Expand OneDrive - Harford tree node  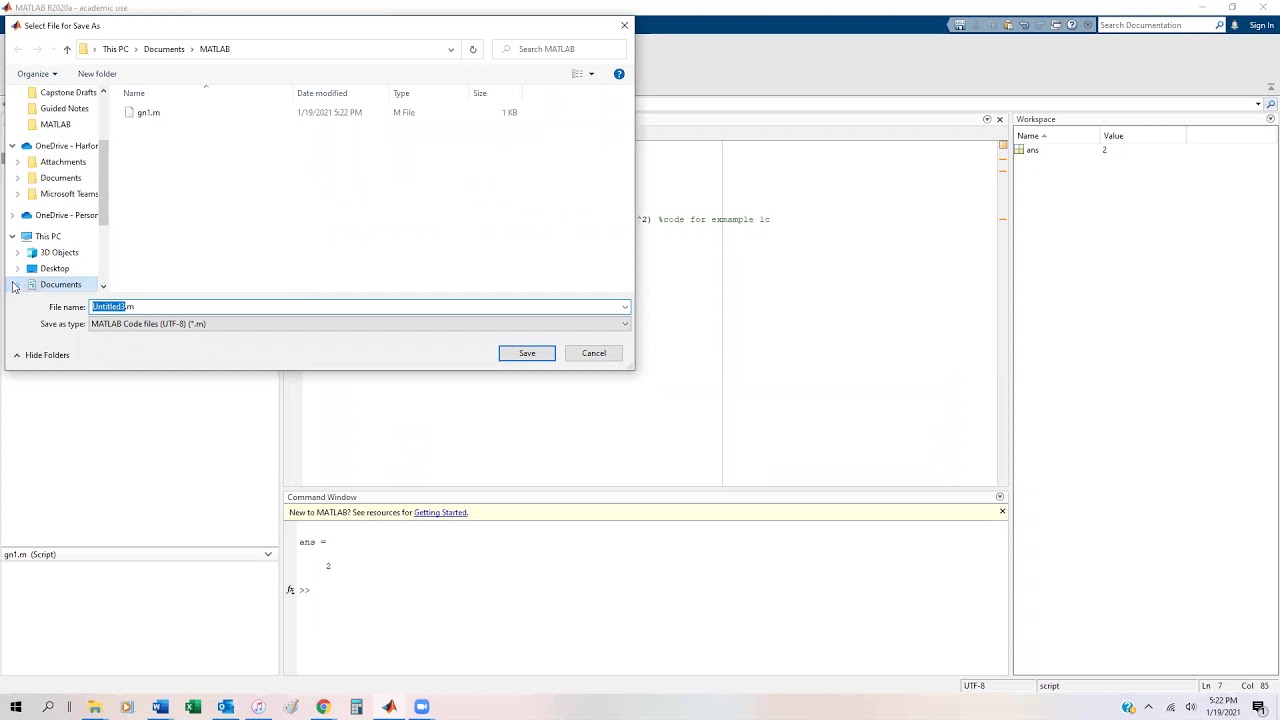click(x=12, y=146)
